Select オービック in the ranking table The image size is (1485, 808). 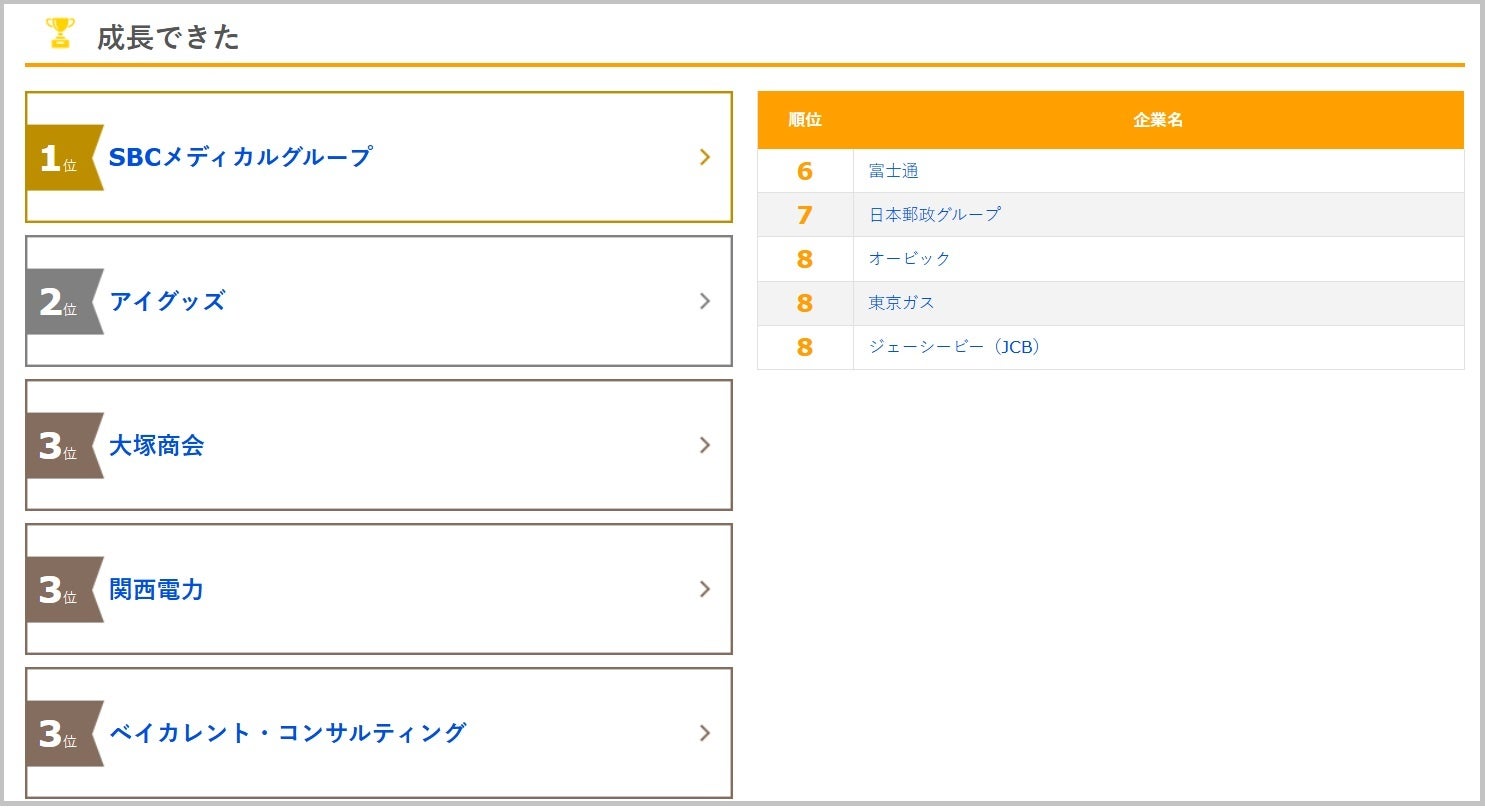(909, 258)
